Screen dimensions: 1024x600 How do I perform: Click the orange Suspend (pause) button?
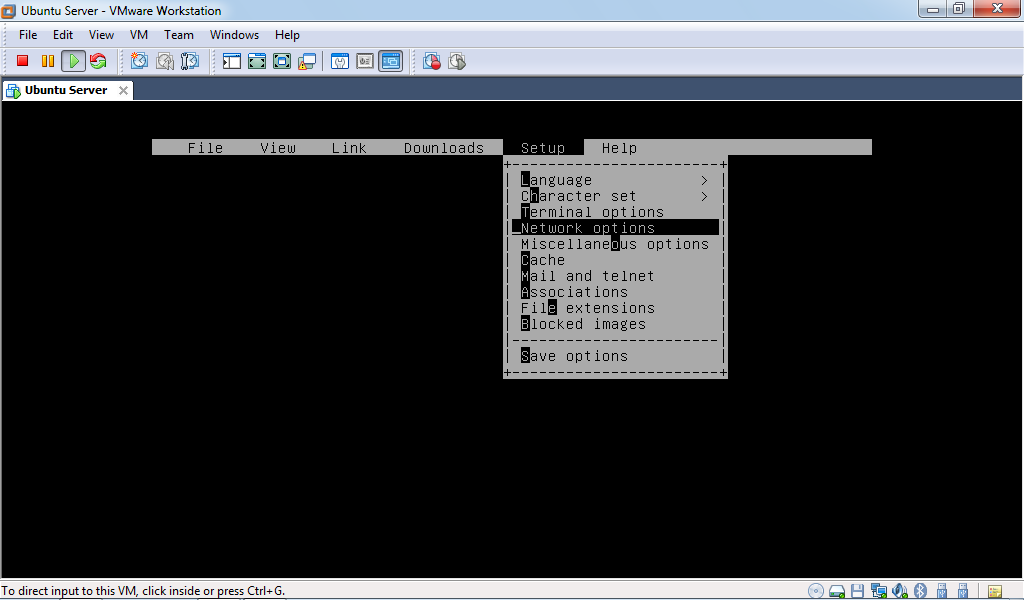point(48,61)
